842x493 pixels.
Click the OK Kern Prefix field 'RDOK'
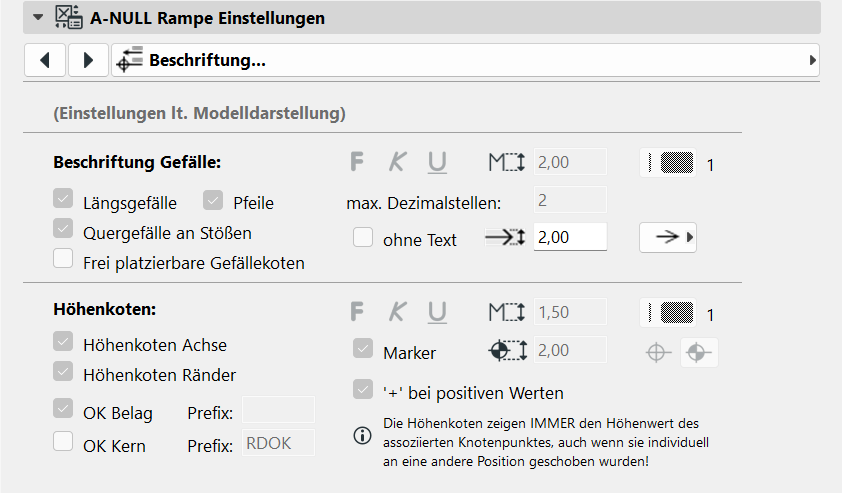tap(279, 444)
